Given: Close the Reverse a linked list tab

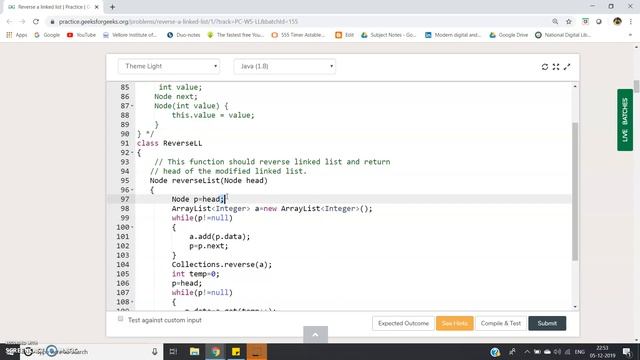Looking at the screenshot, I should pyautogui.click(x=97, y=7).
